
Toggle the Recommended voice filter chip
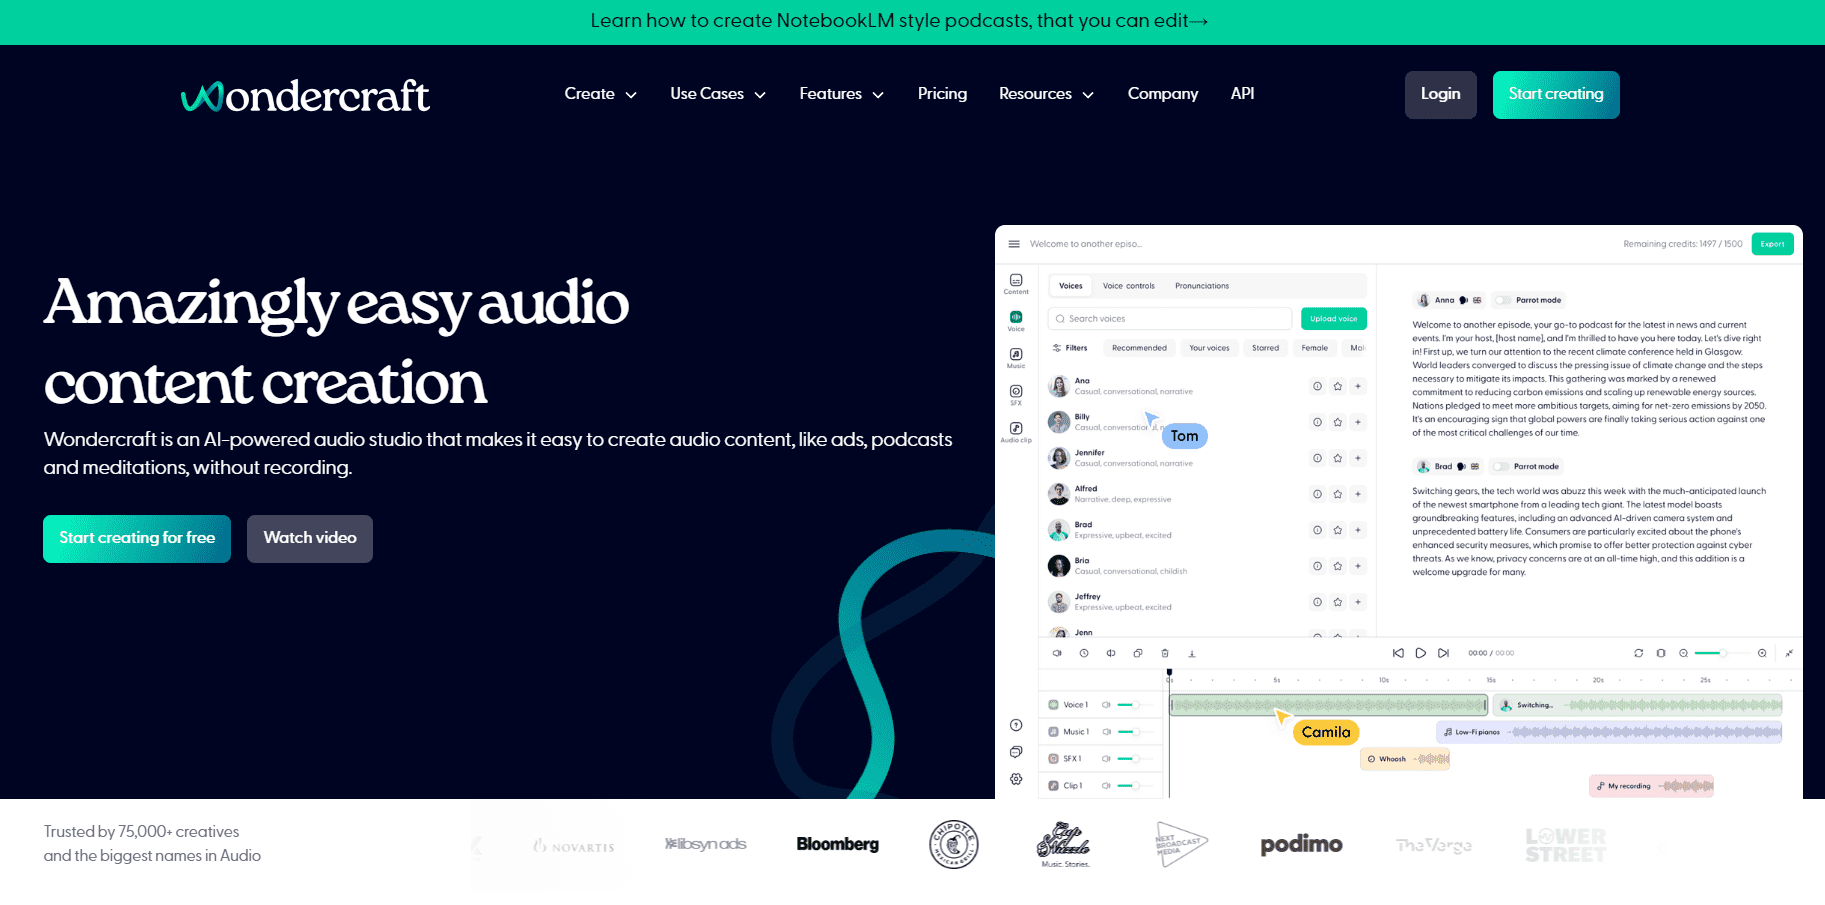[x=1139, y=348]
